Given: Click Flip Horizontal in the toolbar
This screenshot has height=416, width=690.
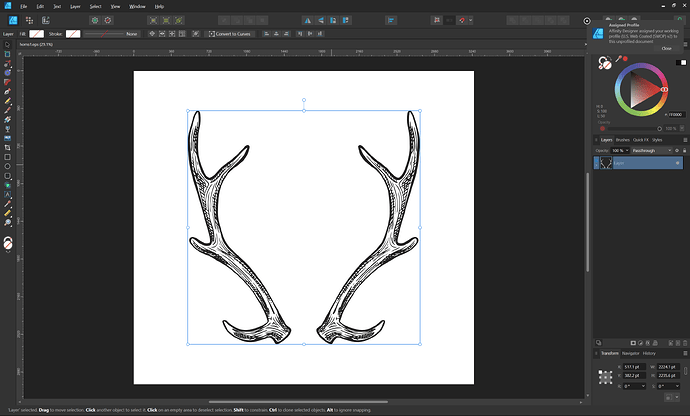Looking at the screenshot, I should (x=308, y=20).
